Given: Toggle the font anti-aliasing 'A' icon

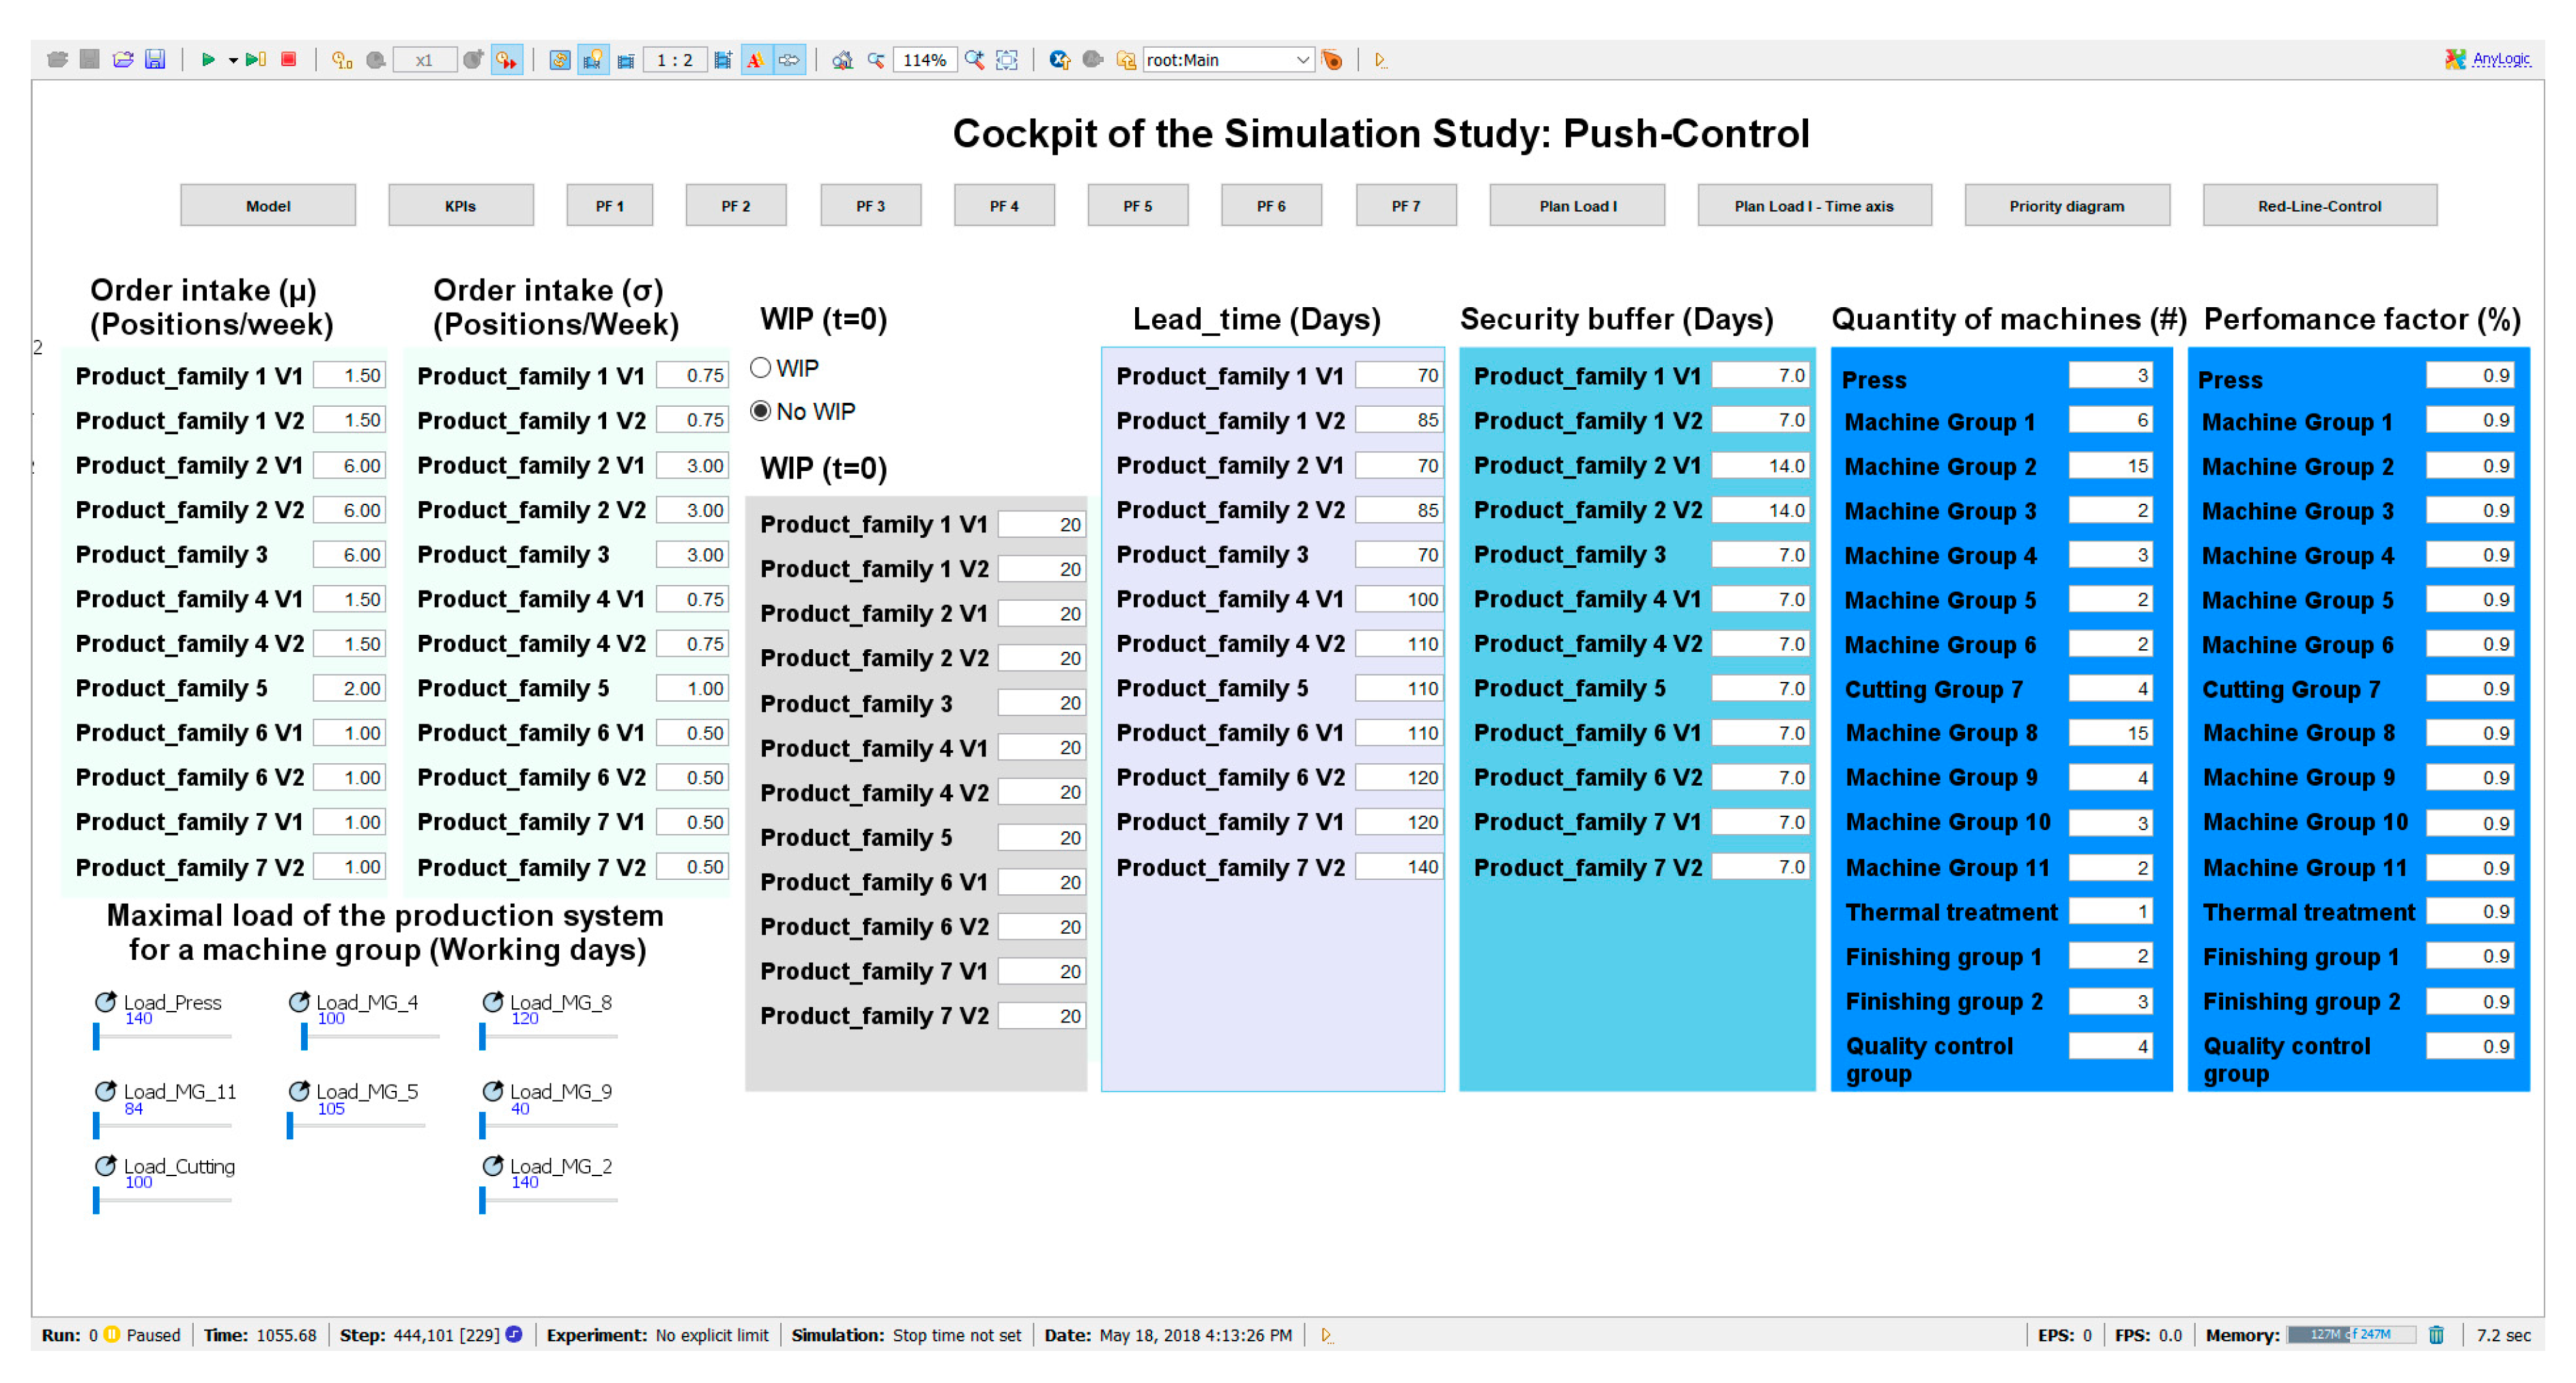Looking at the screenshot, I should pos(756,60).
